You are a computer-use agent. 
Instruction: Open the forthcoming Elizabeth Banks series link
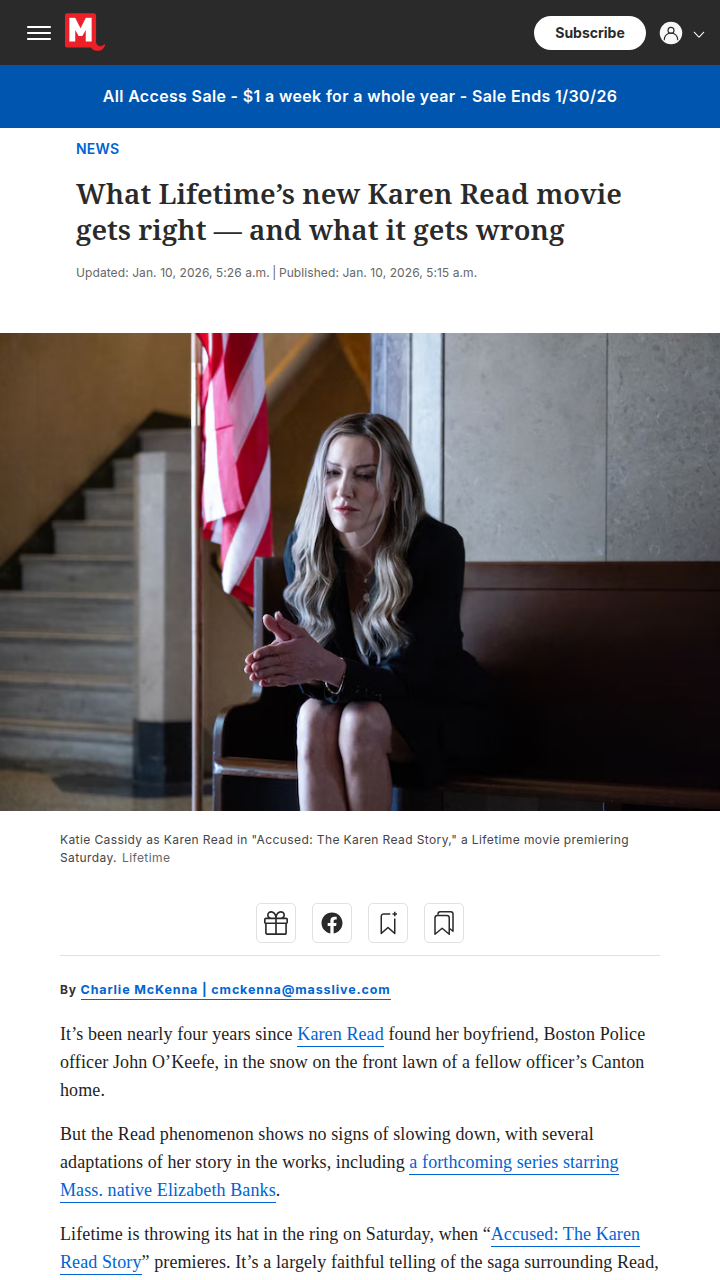[x=340, y=1176]
